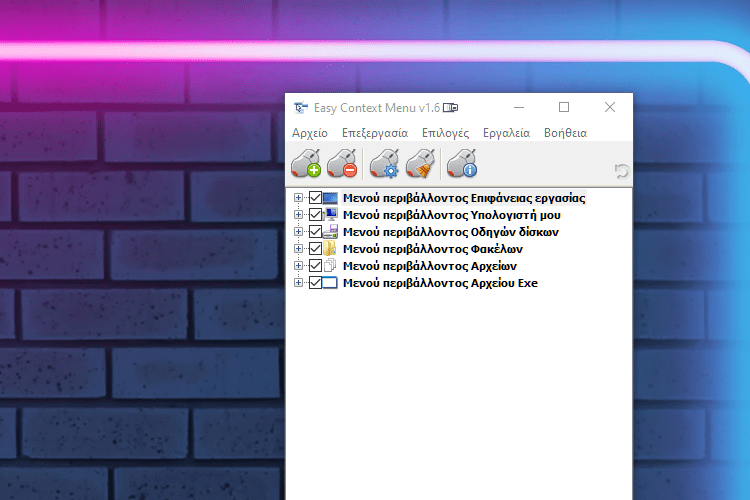Click the portable badge icon beside the v1.6 title
750x500 pixels.
(x=450, y=108)
